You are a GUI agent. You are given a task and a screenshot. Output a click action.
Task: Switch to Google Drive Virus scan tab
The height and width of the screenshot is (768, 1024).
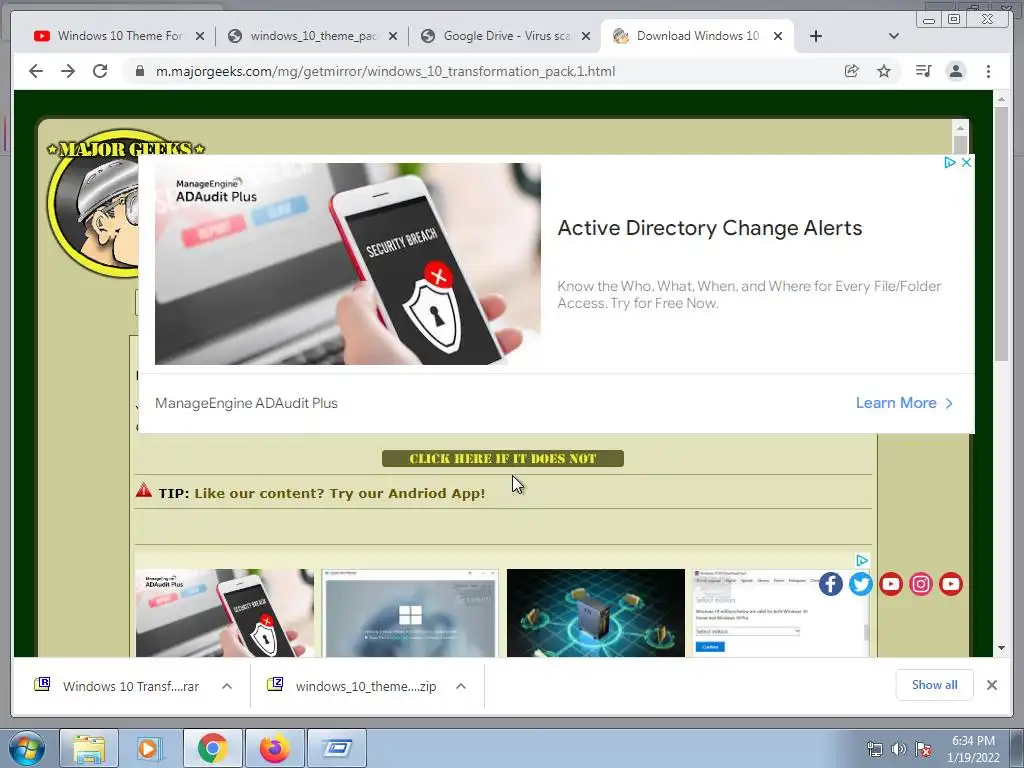pyautogui.click(x=498, y=36)
